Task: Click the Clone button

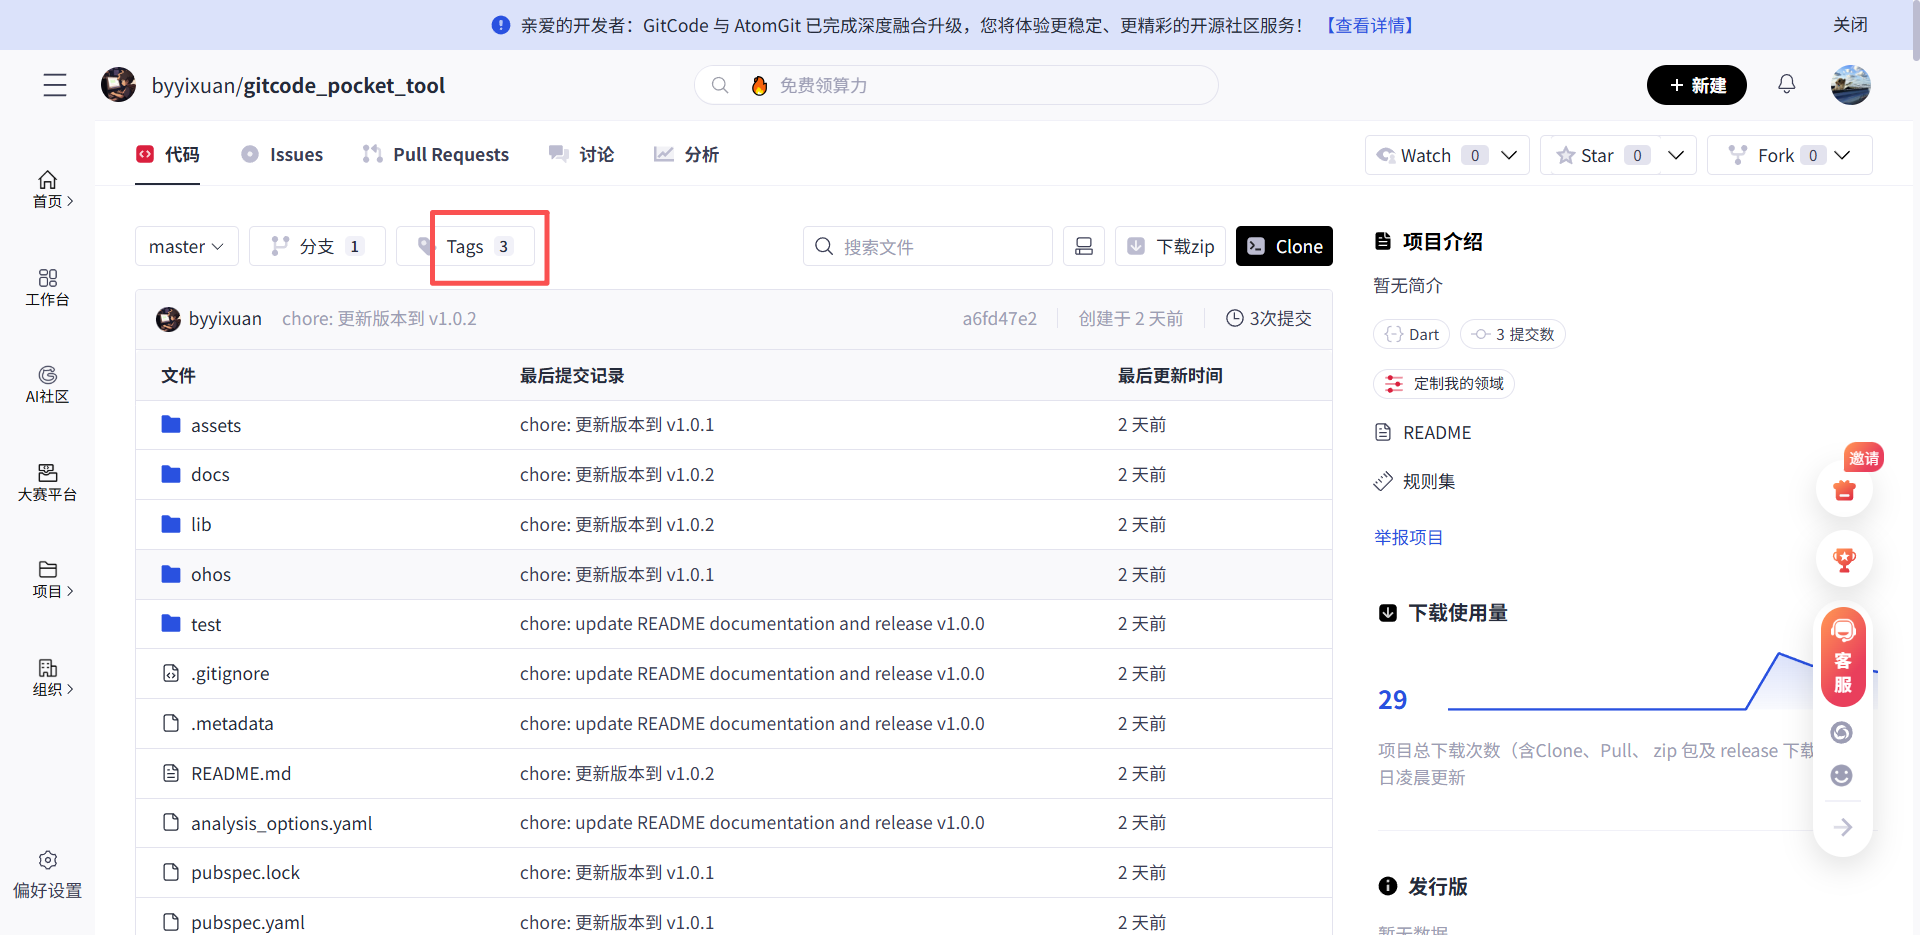Action: pos(1284,246)
